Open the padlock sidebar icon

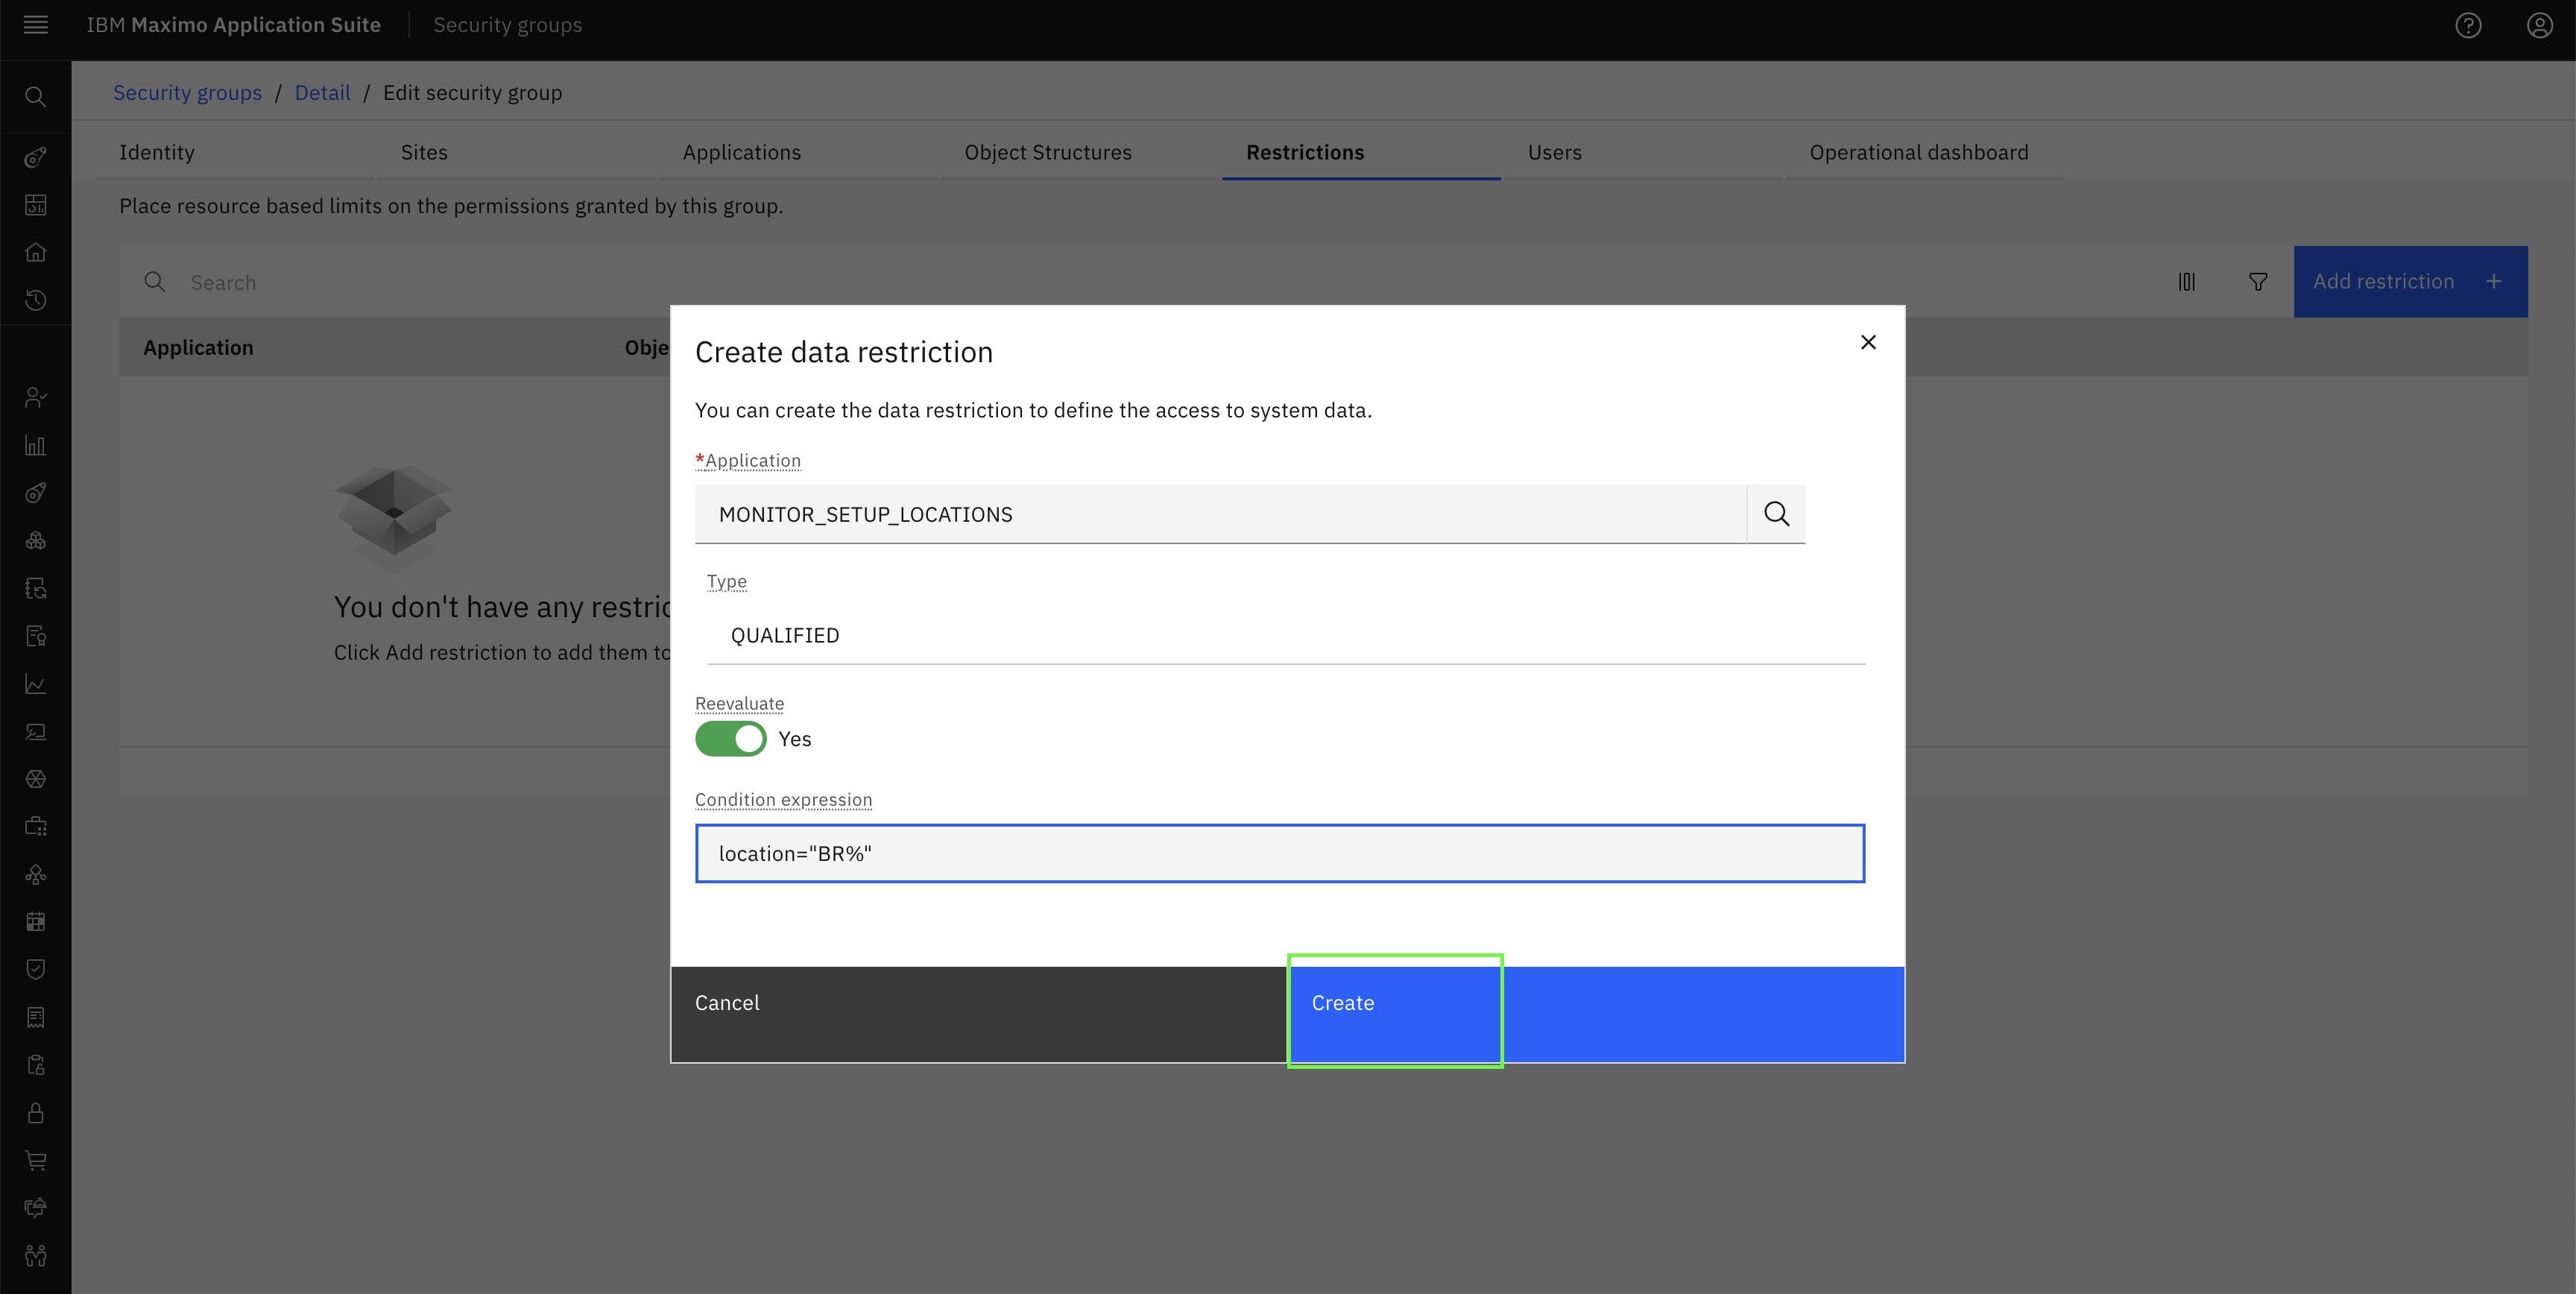click(x=35, y=1113)
